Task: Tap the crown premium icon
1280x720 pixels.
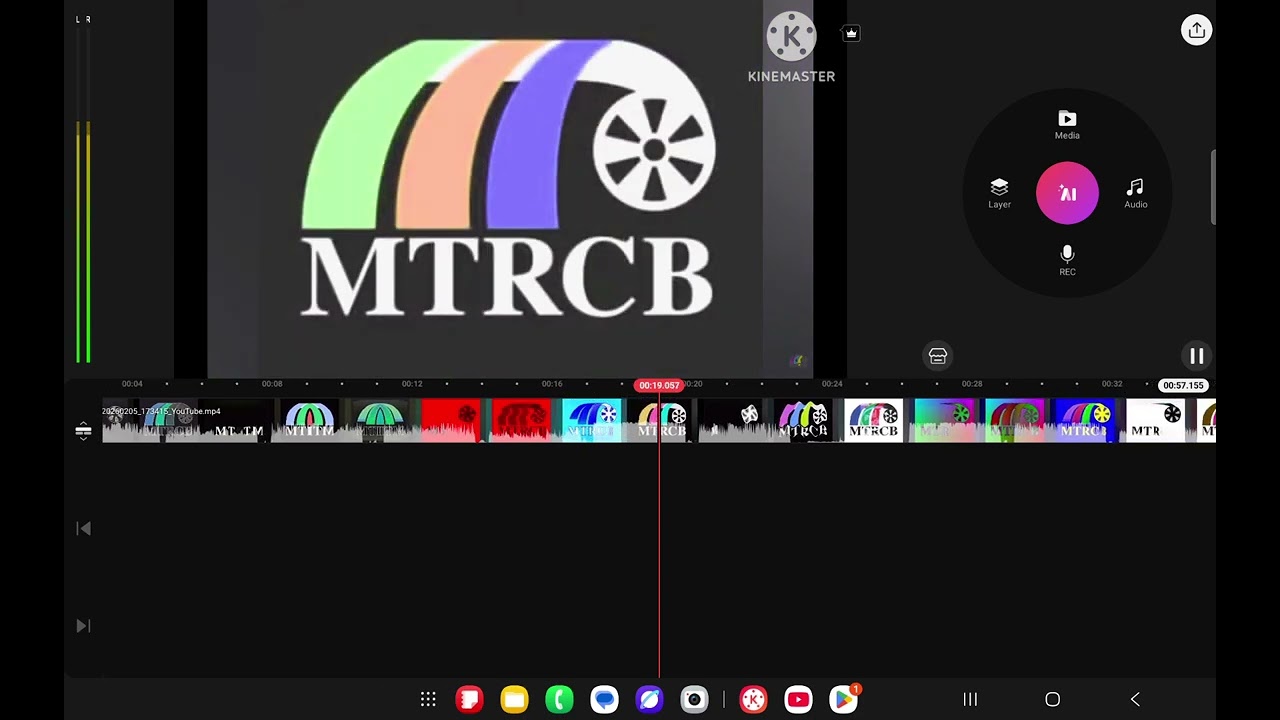Action: (x=851, y=33)
